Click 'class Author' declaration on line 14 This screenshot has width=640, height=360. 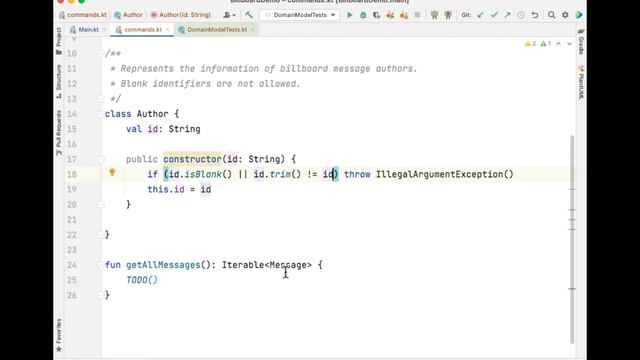point(136,114)
